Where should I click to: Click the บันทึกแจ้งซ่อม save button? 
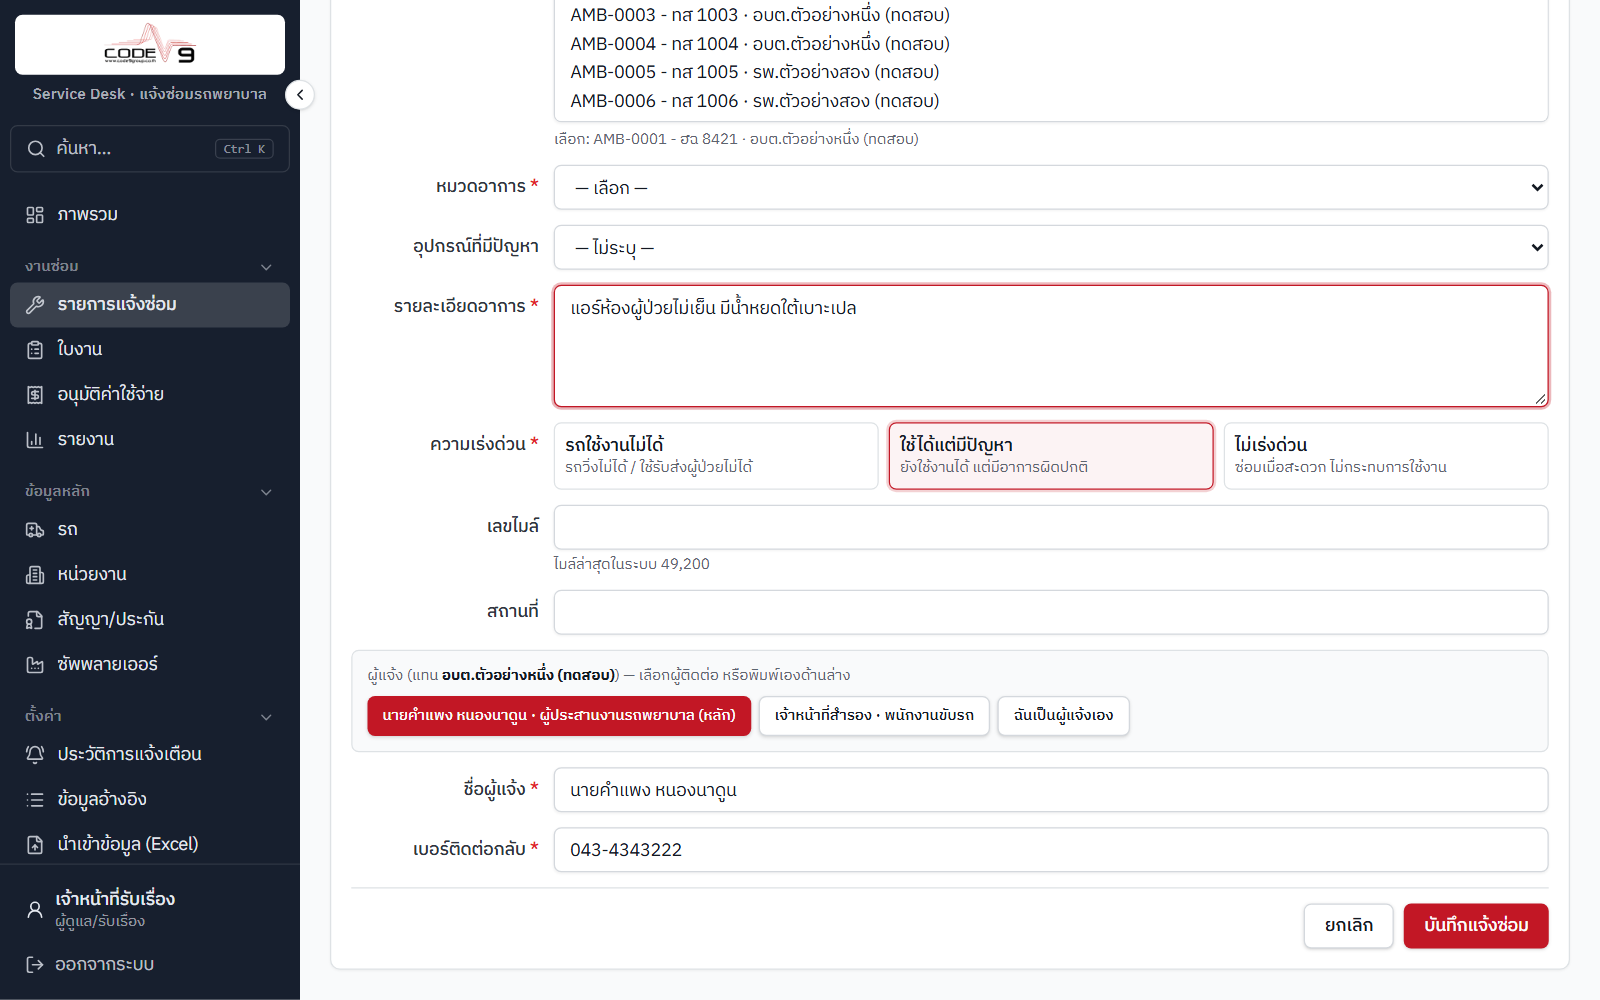[1476, 926]
